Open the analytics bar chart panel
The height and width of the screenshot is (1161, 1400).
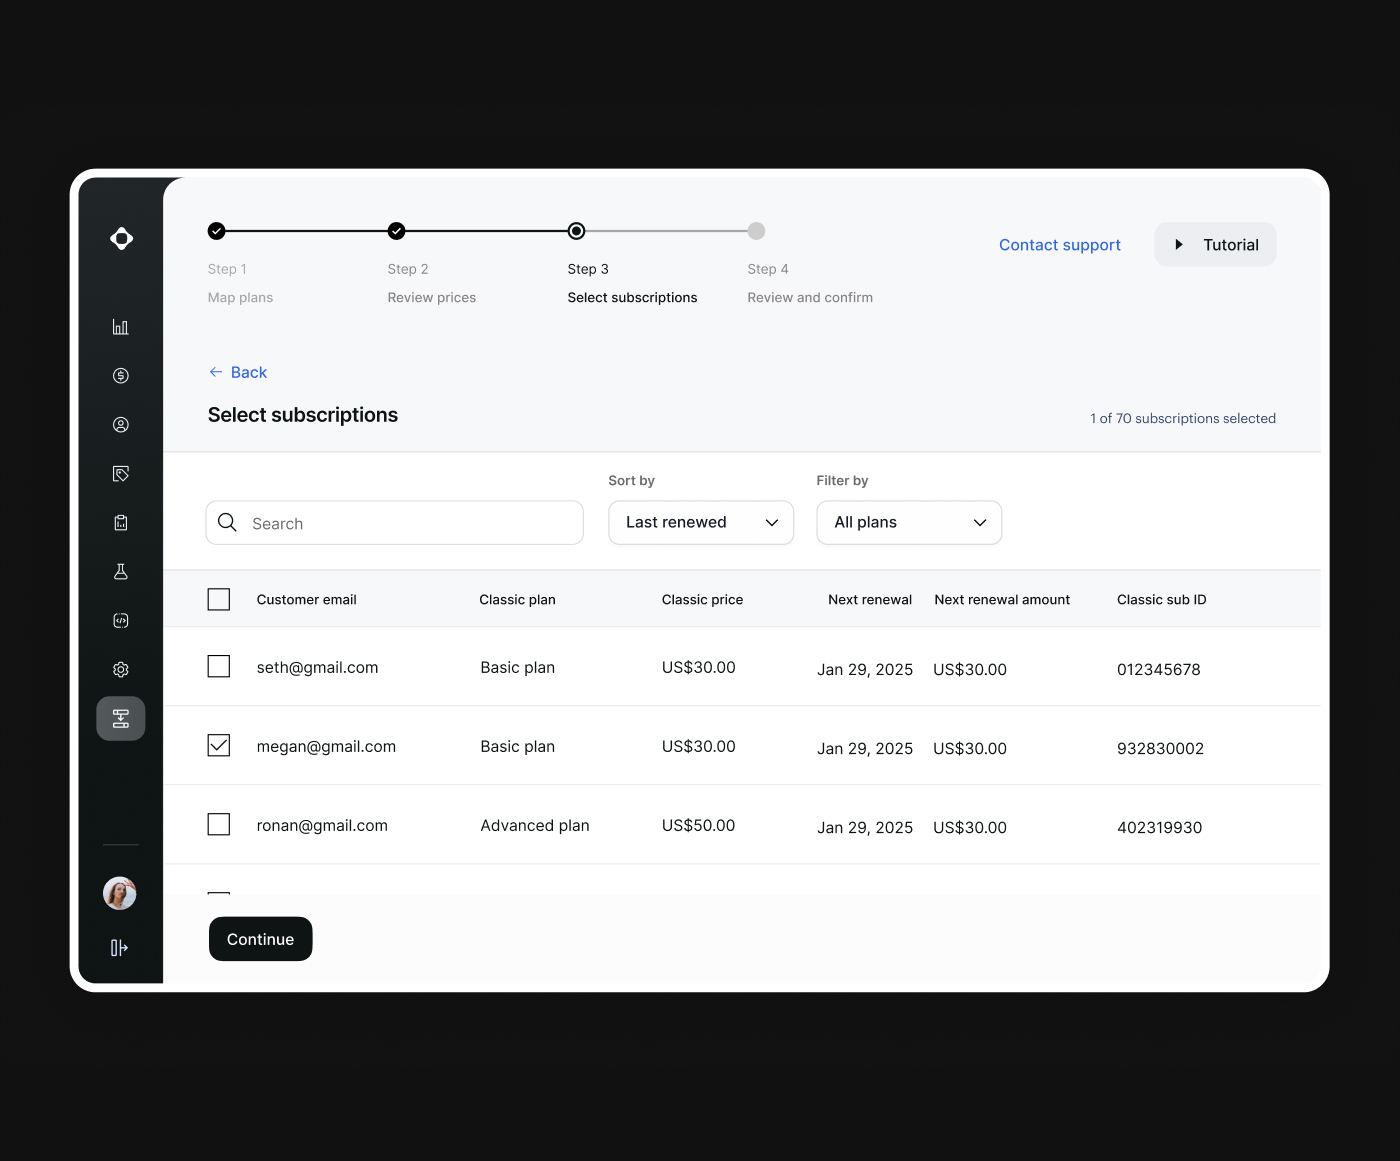[120, 326]
